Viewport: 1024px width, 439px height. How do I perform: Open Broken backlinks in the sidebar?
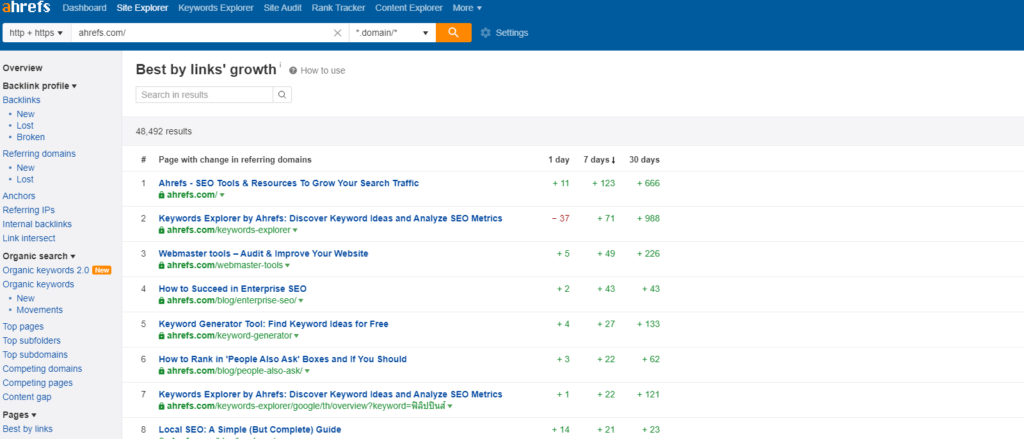pos(31,137)
